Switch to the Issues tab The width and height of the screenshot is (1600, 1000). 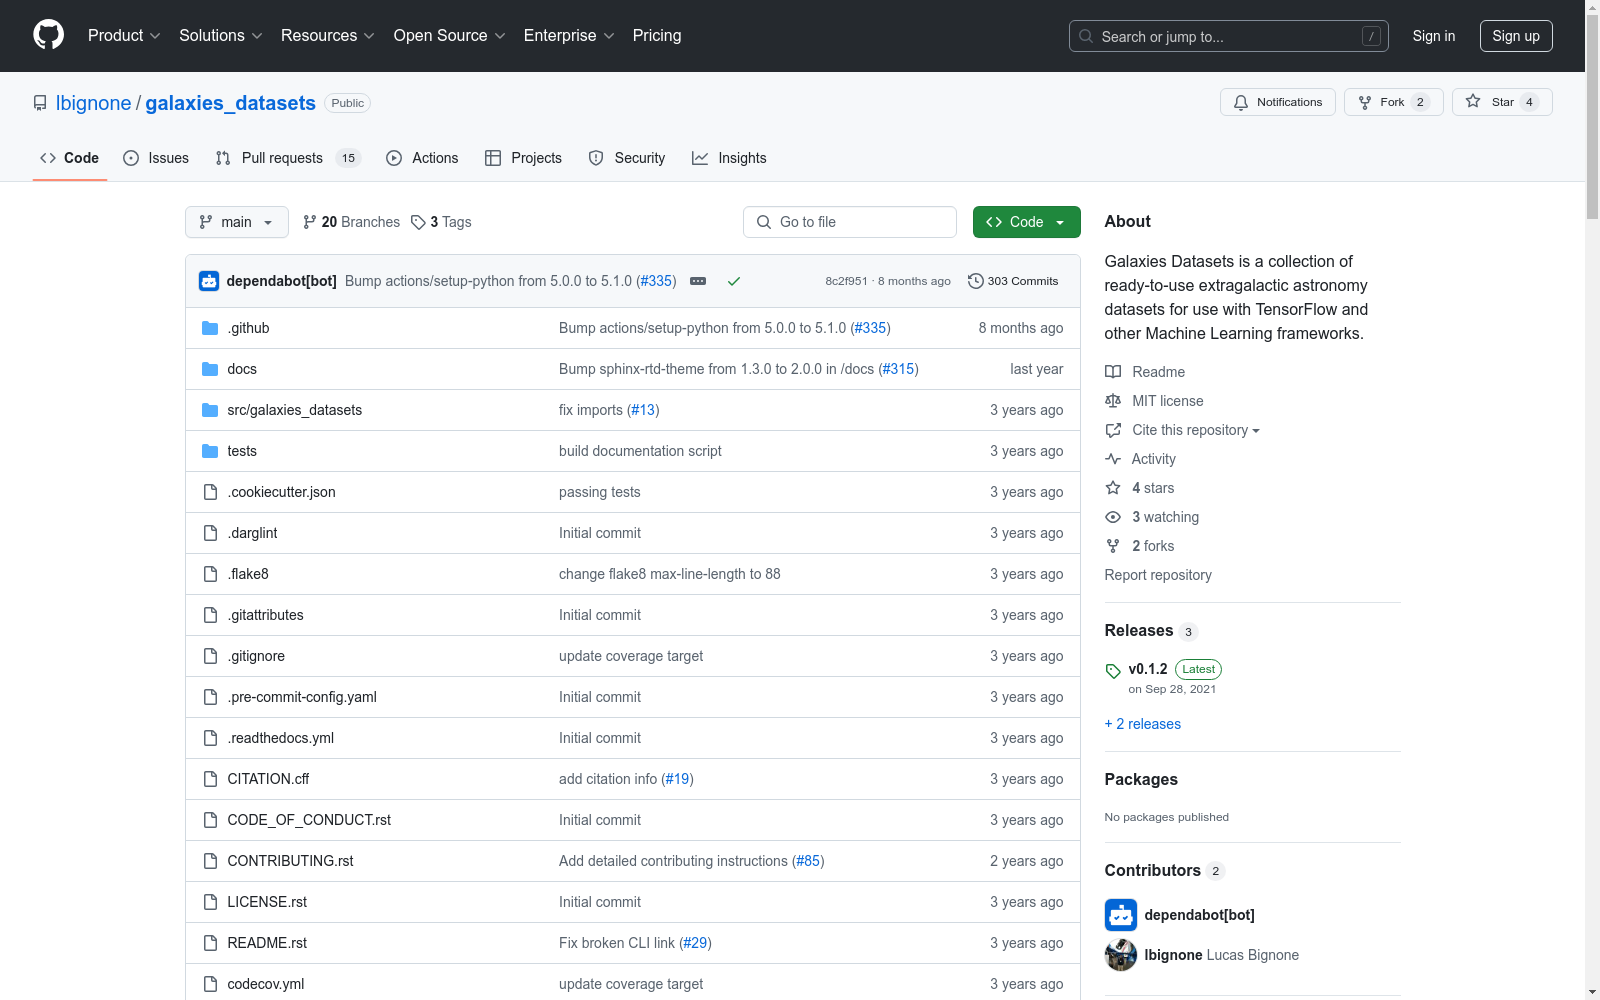point(156,158)
